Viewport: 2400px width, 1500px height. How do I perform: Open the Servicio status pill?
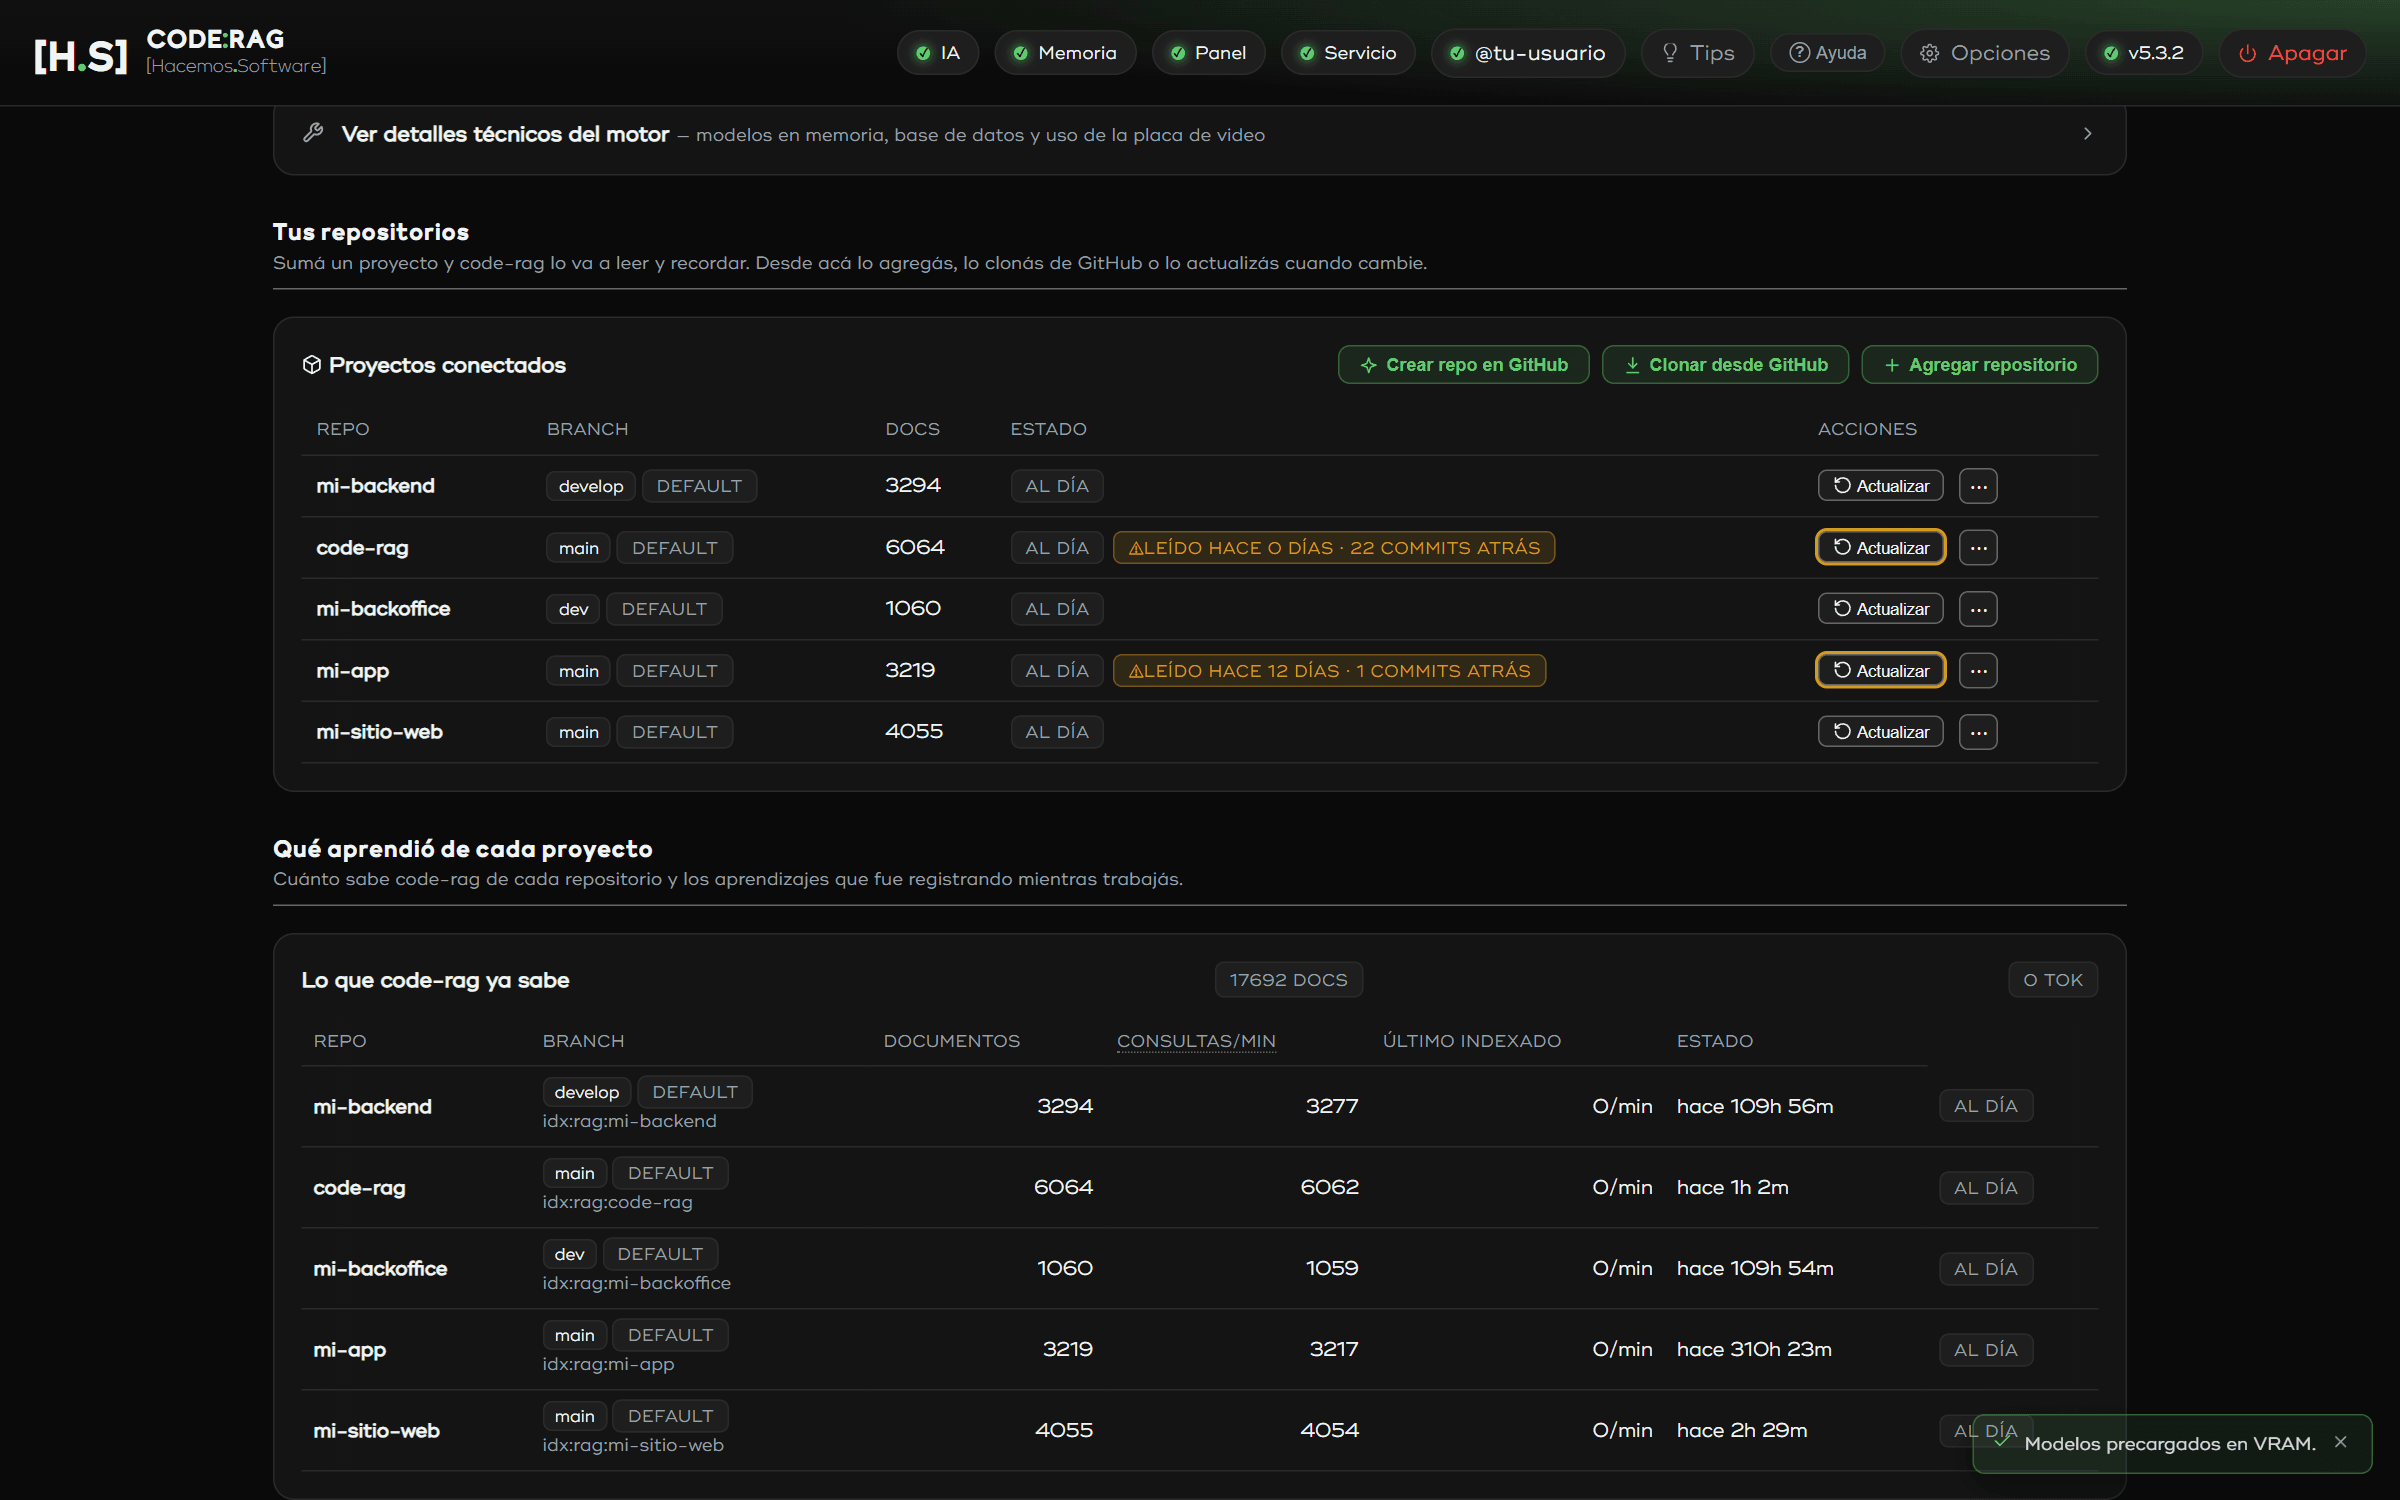[x=1348, y=53]
